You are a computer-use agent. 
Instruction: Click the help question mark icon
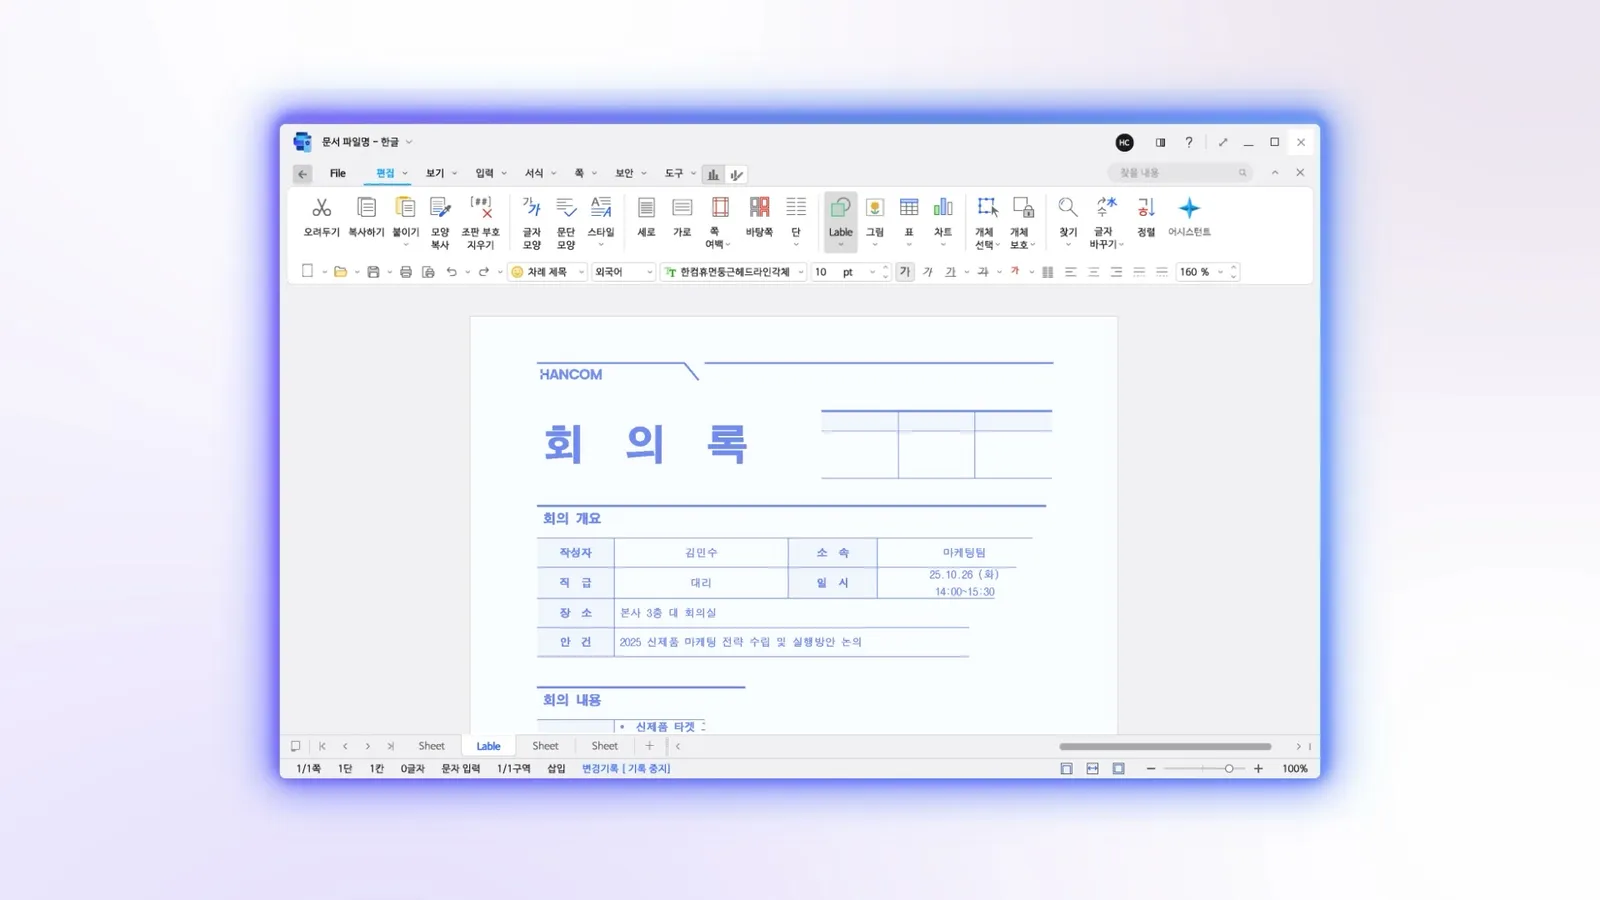[1189, 142]
